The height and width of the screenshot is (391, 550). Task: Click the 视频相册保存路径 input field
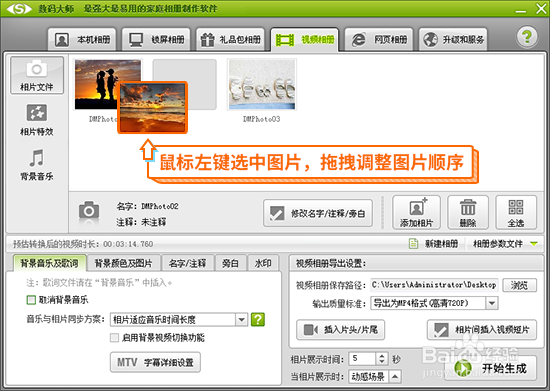(434, 285)
